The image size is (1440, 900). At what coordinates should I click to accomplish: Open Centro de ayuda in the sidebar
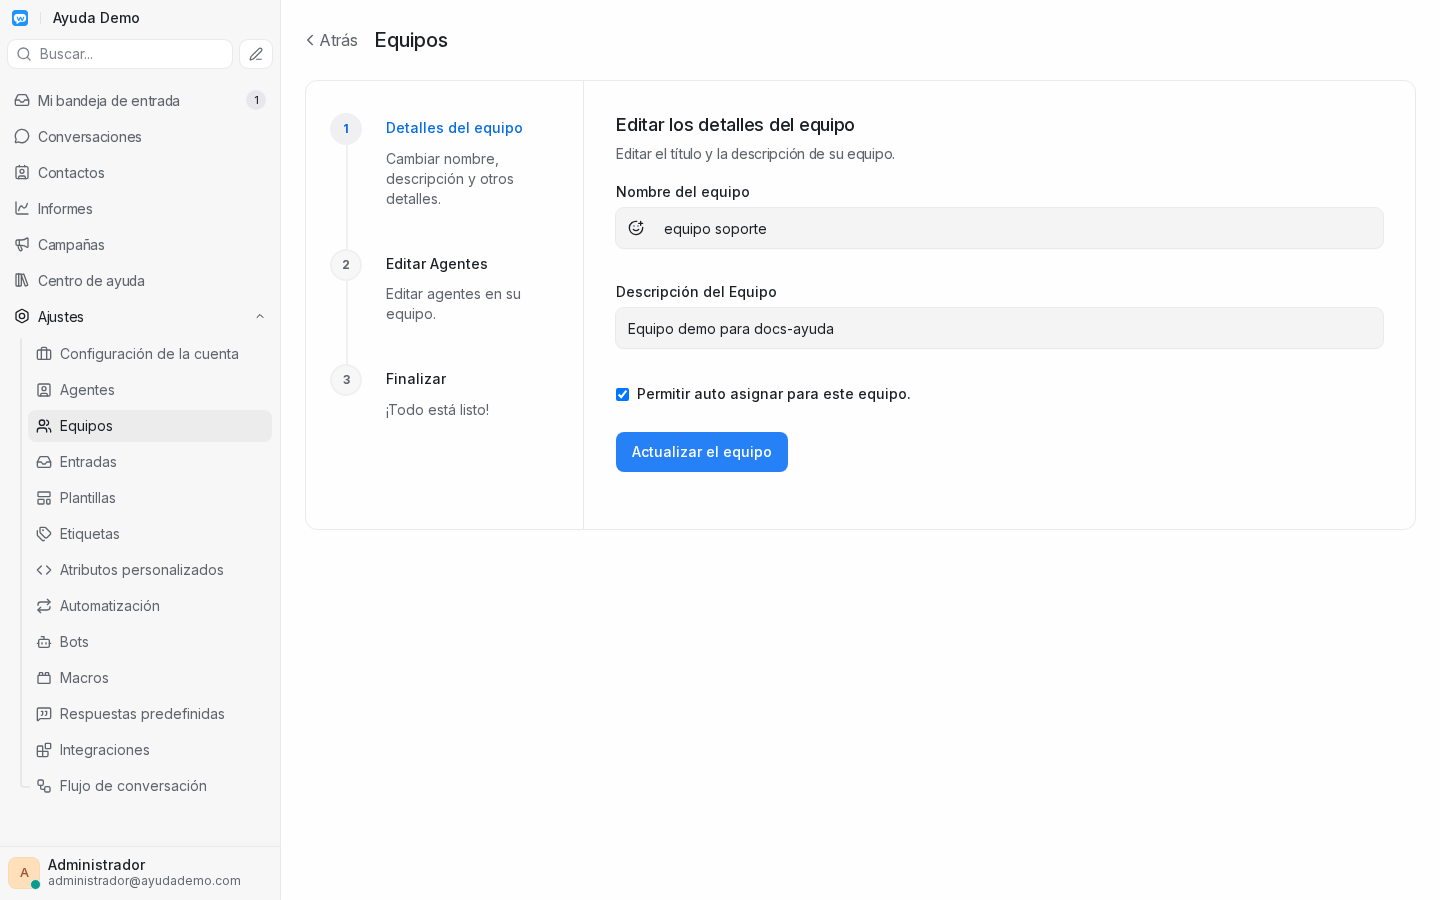tap(140, 280)
